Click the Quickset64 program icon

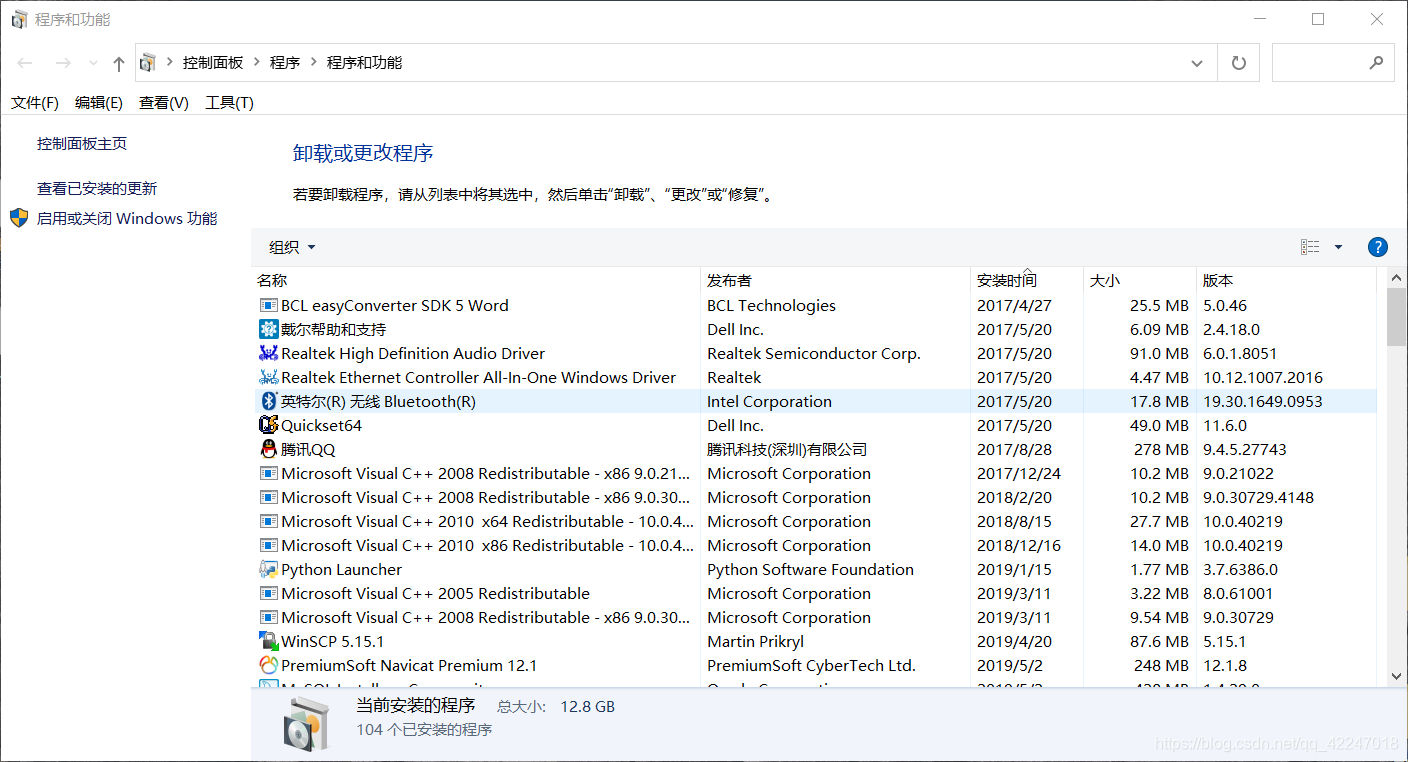268,426
